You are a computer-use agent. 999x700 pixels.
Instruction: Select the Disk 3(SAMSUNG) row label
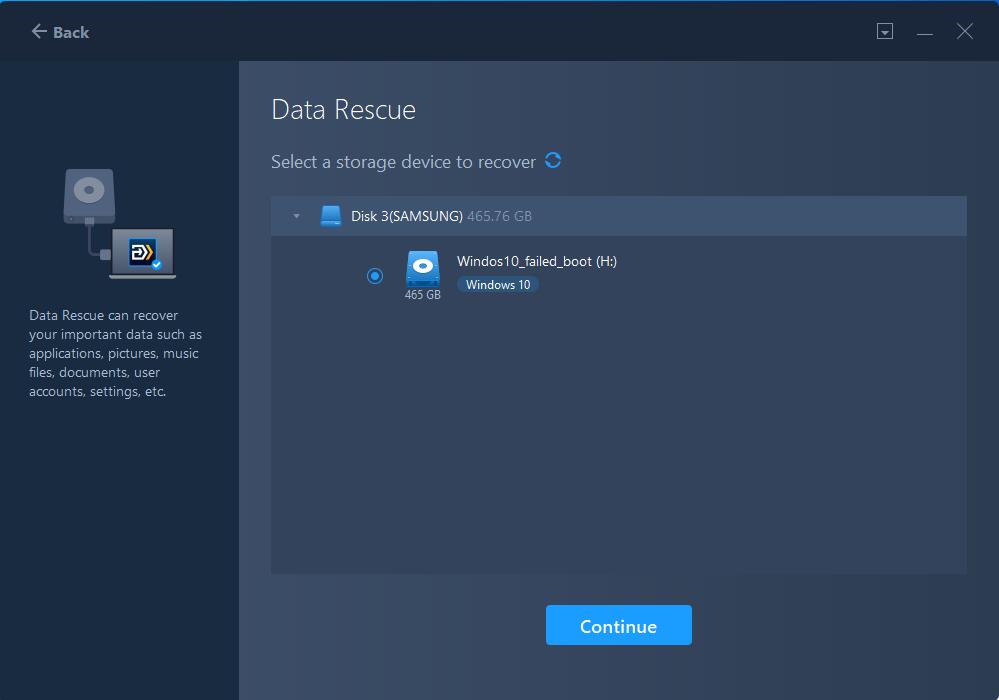pos(406,216)
